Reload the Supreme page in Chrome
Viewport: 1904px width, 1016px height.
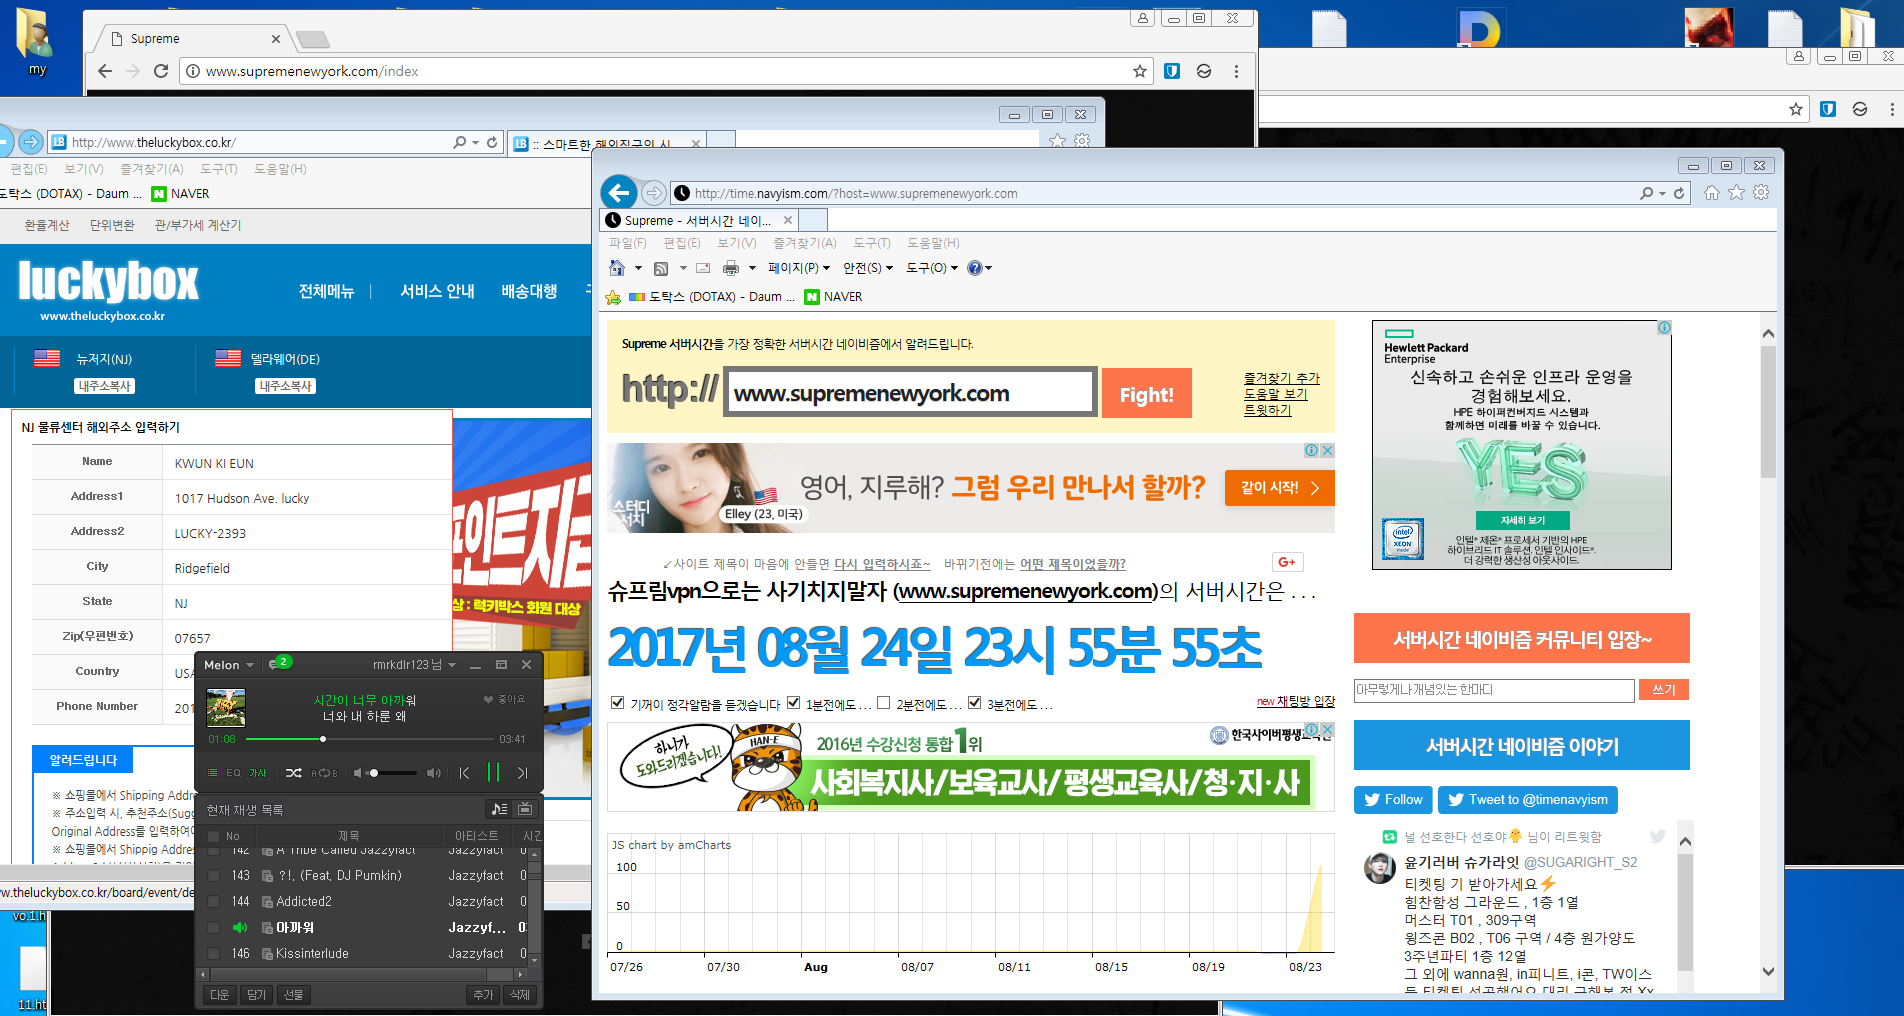[x=161, y=71]
